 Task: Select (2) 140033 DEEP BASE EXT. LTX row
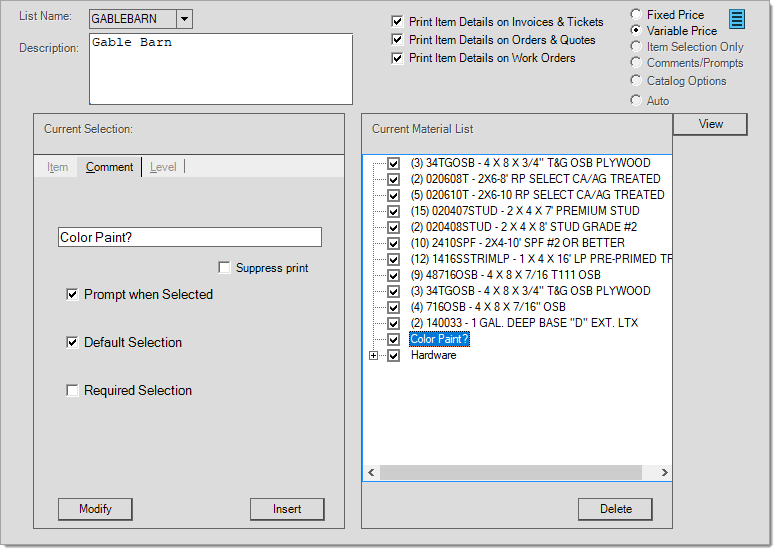[x=524, y=323]
